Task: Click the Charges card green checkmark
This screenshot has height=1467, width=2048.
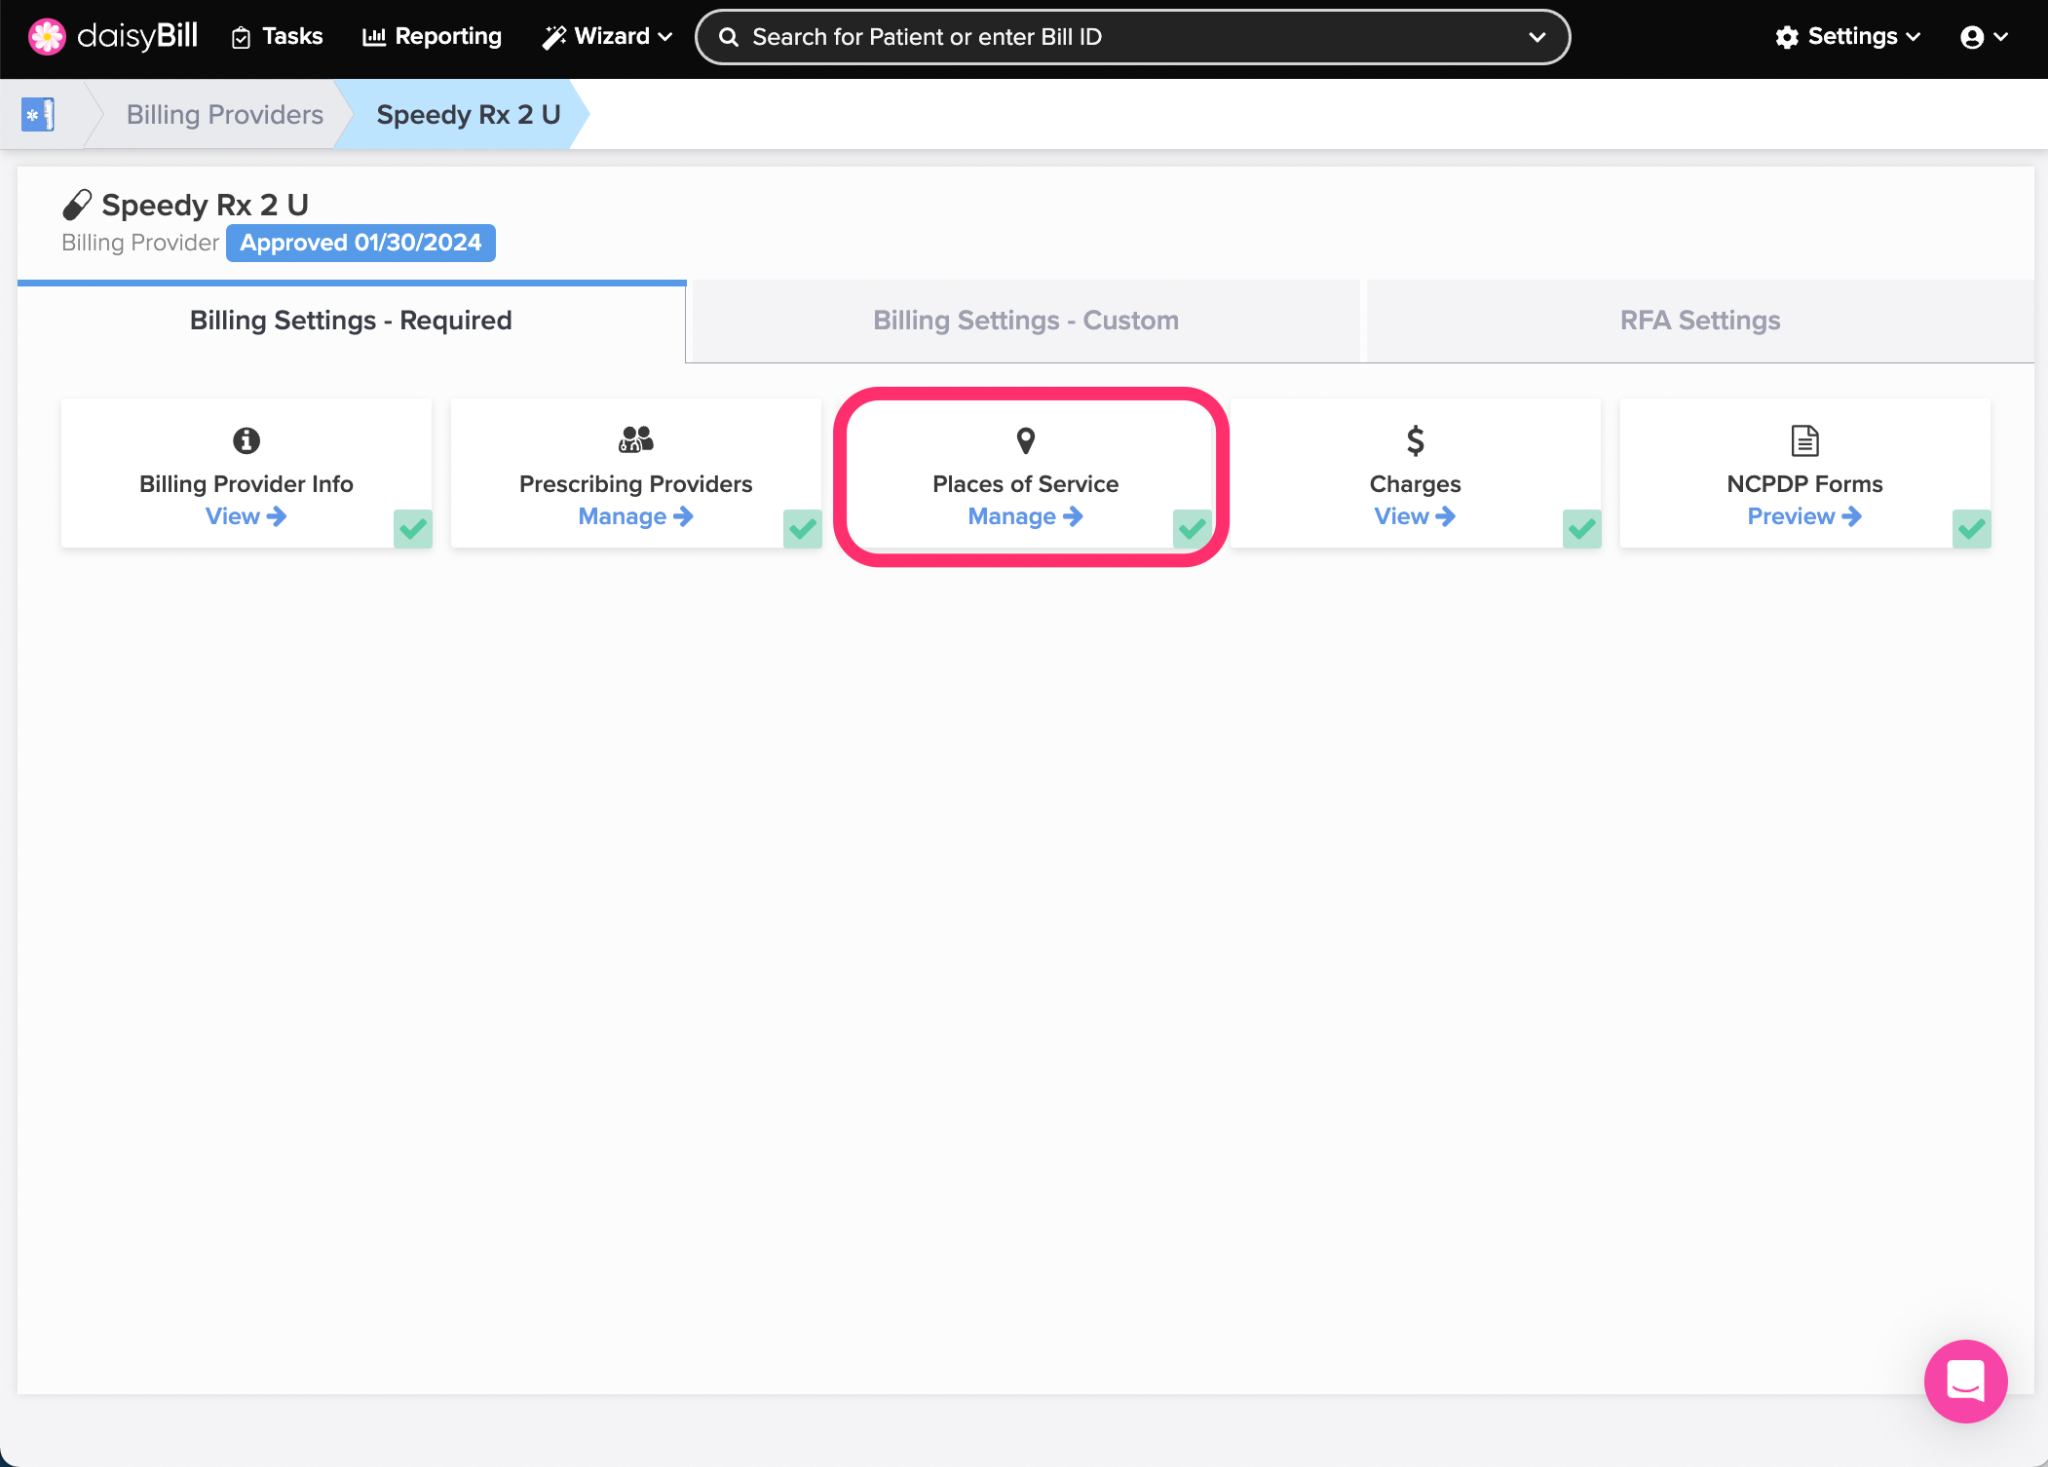Action: point(1582,528)
